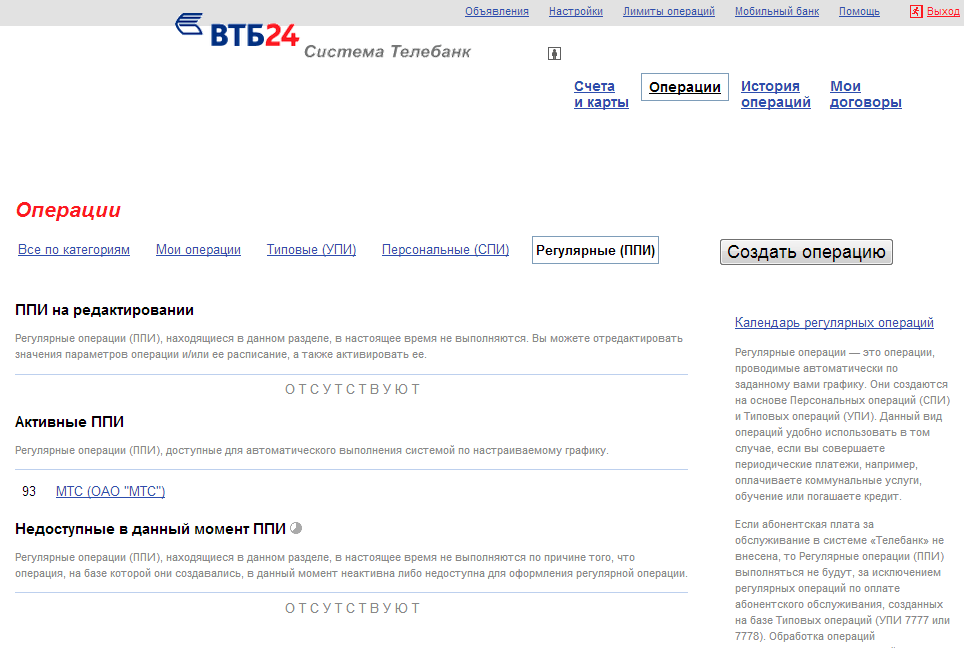Open the Объявления link
This screenshot has width=964, height=648.
496,12
